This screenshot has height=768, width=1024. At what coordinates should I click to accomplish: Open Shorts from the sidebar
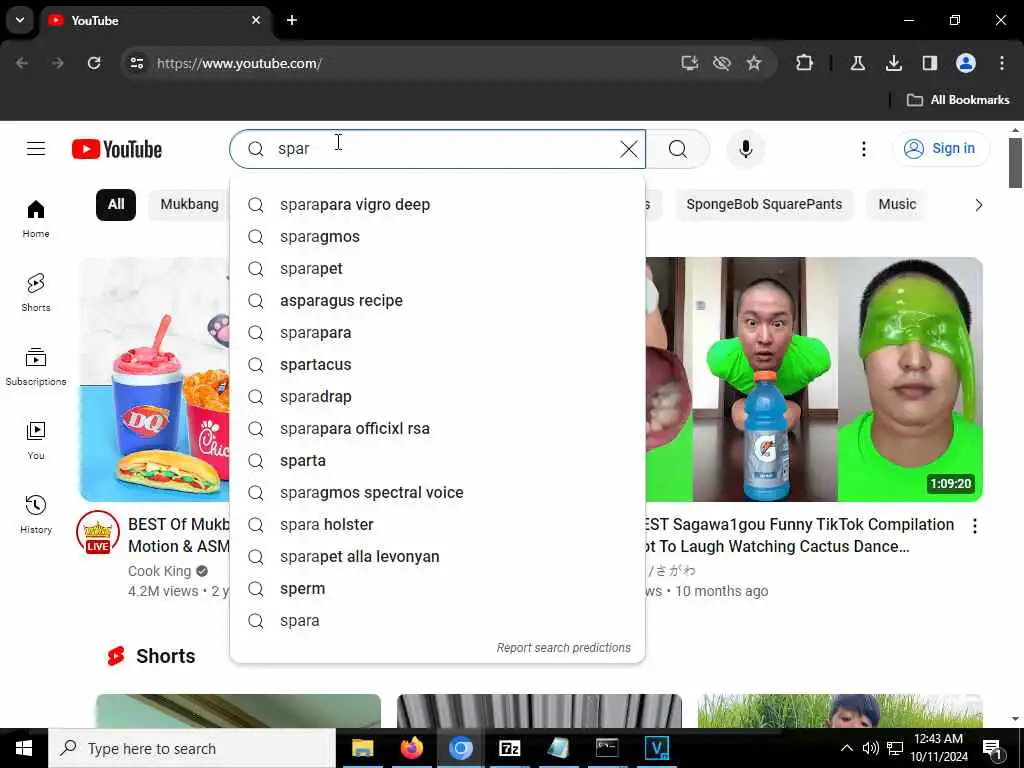36,293
